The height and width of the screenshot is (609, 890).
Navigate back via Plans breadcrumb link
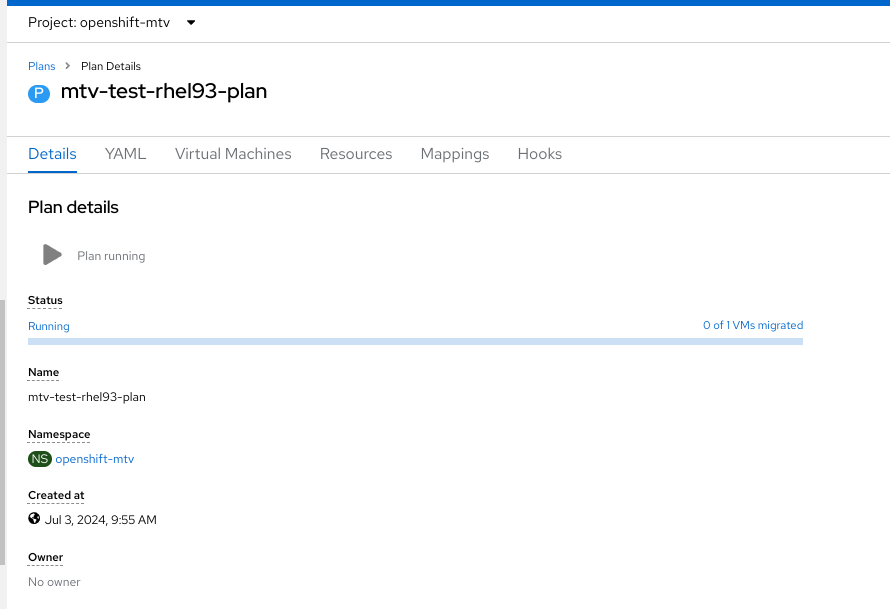[41, 66]
